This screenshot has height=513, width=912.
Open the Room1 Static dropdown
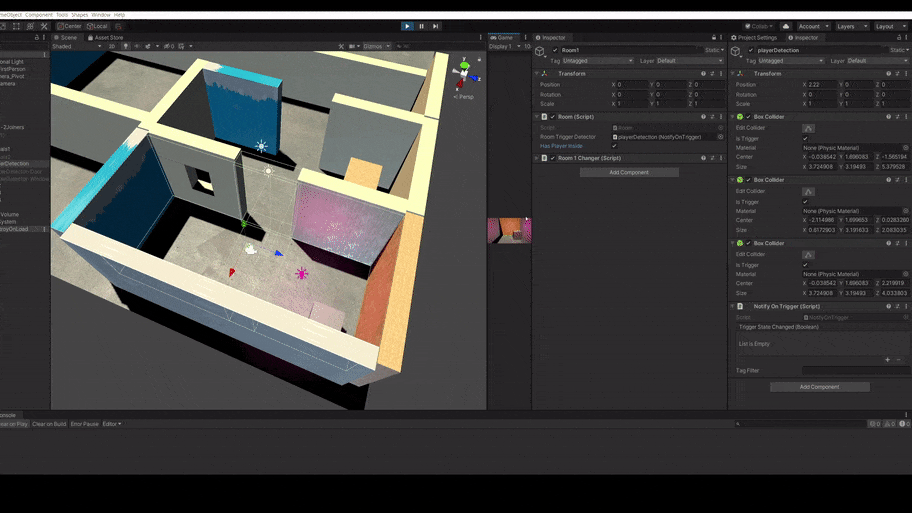pos(714,50)
